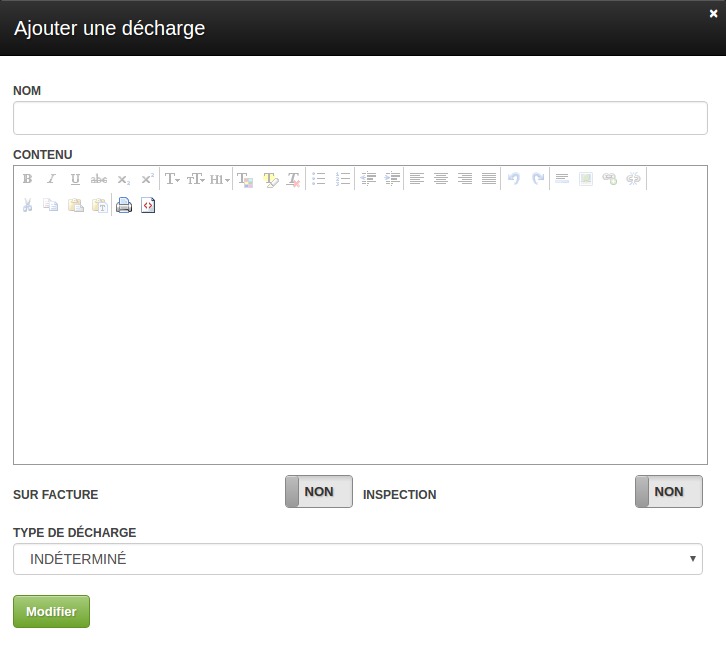Toggle the Inspection switch

(x=668, y=491)
